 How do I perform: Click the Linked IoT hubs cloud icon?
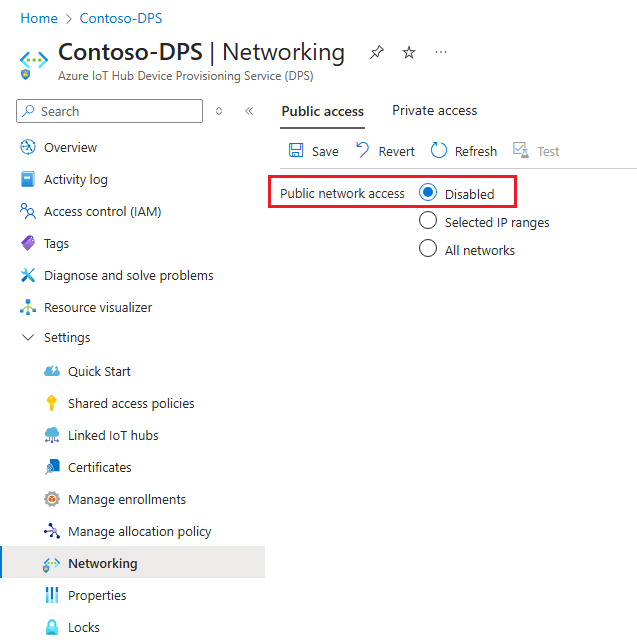[x=52, y=435]
